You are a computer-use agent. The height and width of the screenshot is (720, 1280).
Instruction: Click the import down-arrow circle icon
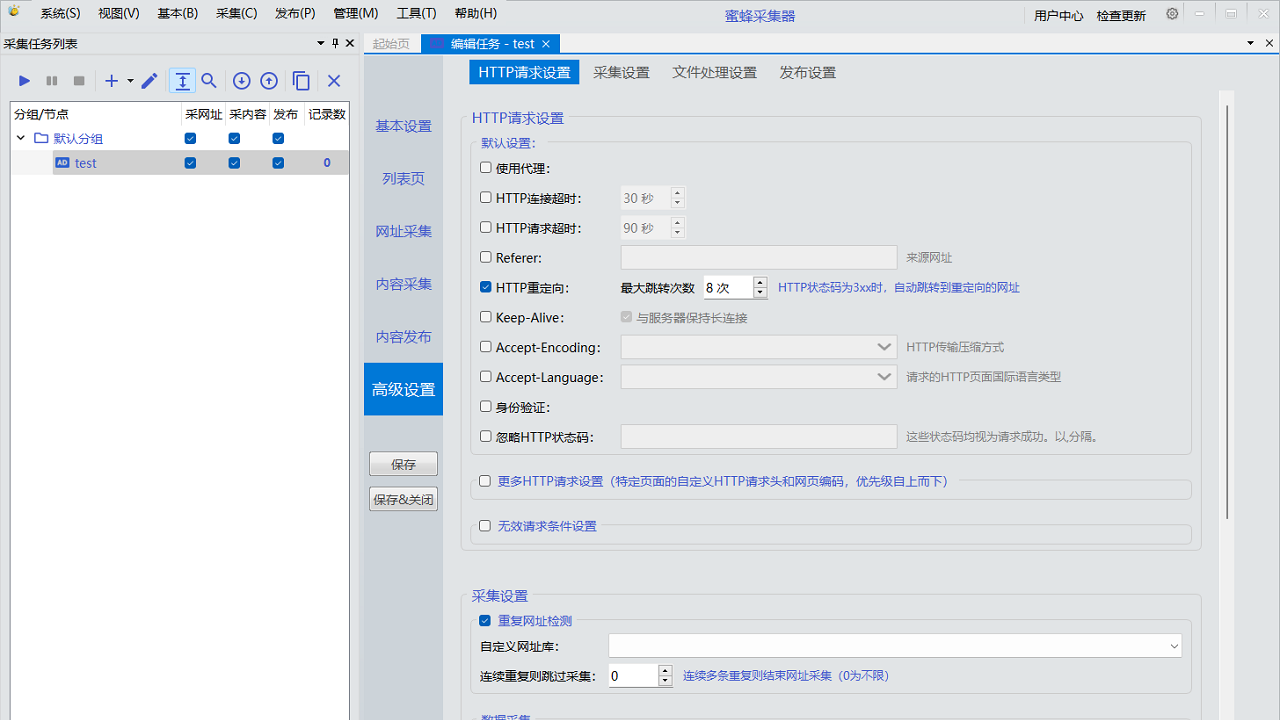click(x=241, y=81)
